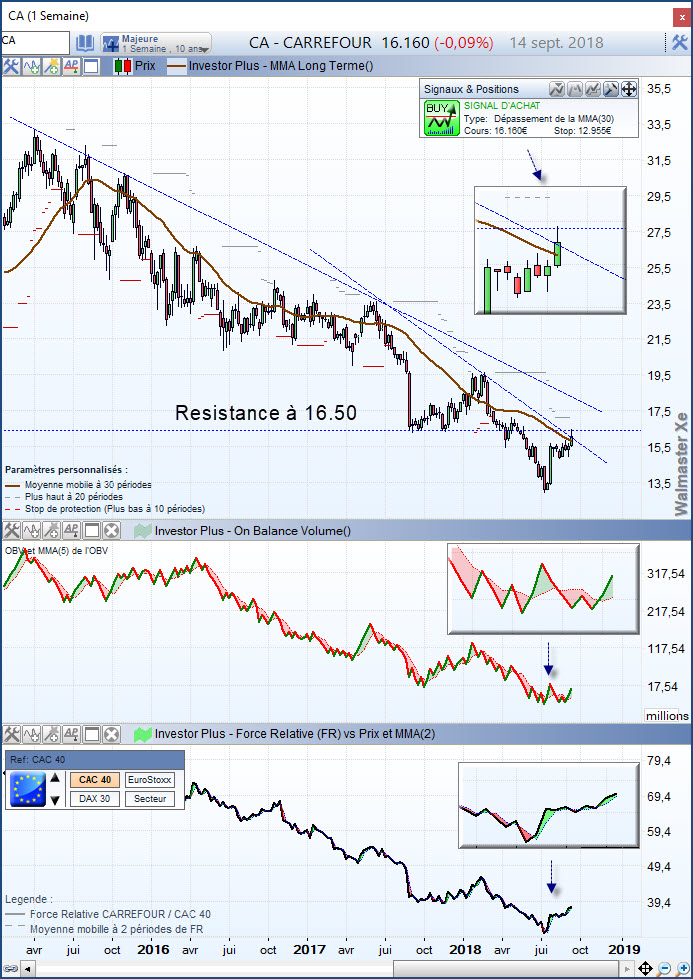Open the price chart settings tools icon
This screenshot has height=979, width=693.
11,66
